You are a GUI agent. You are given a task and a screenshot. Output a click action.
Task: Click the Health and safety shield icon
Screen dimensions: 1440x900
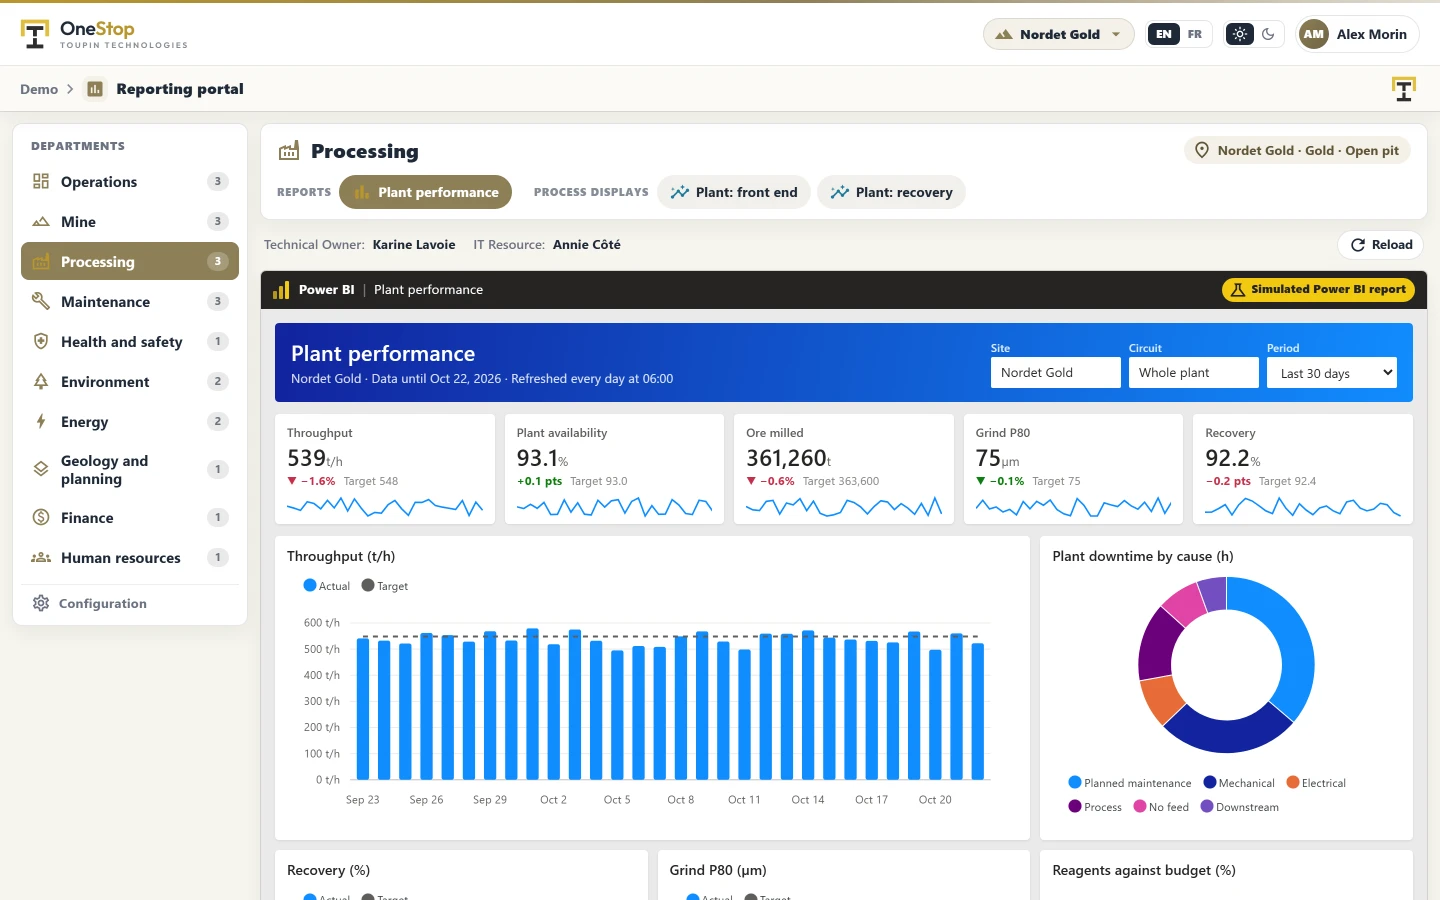coord(41,341)
